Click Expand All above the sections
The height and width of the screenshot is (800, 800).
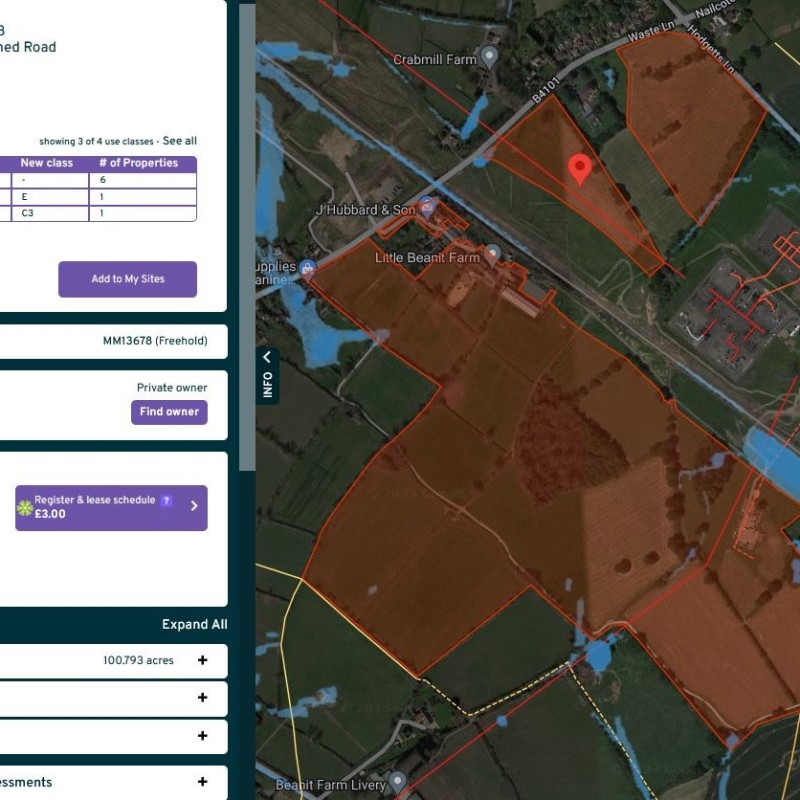click(x=194, y=625)
